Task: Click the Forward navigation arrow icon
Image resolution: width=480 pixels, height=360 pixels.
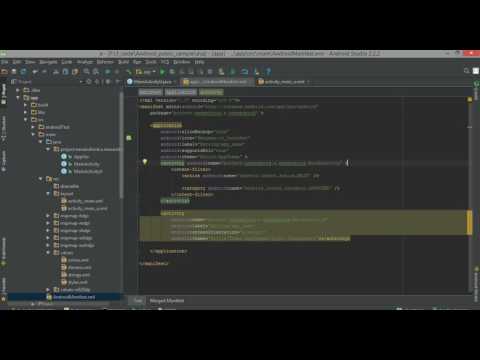Action: [117, 72]
